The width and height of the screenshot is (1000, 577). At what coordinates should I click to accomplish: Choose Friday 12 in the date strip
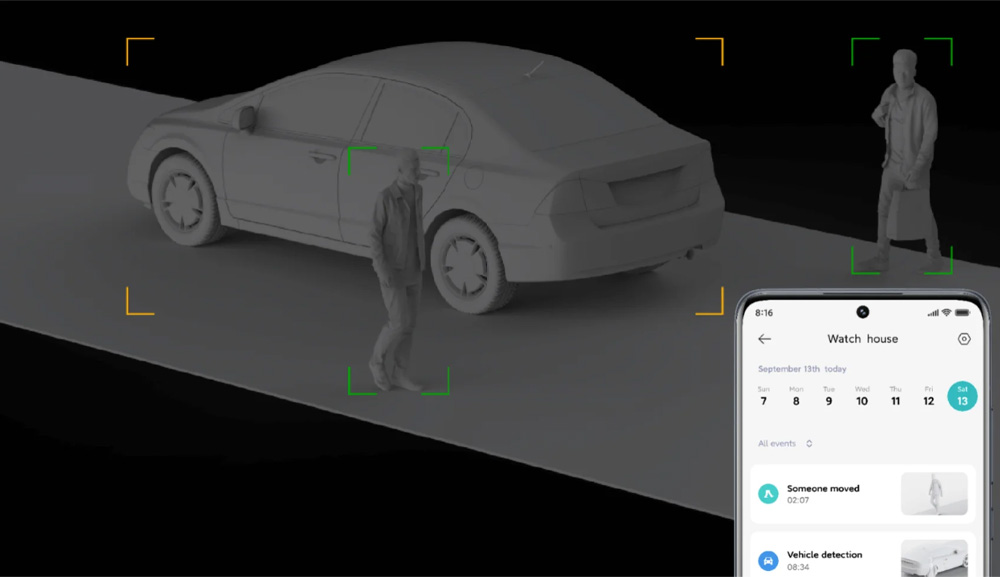click(x=929, y=396)
